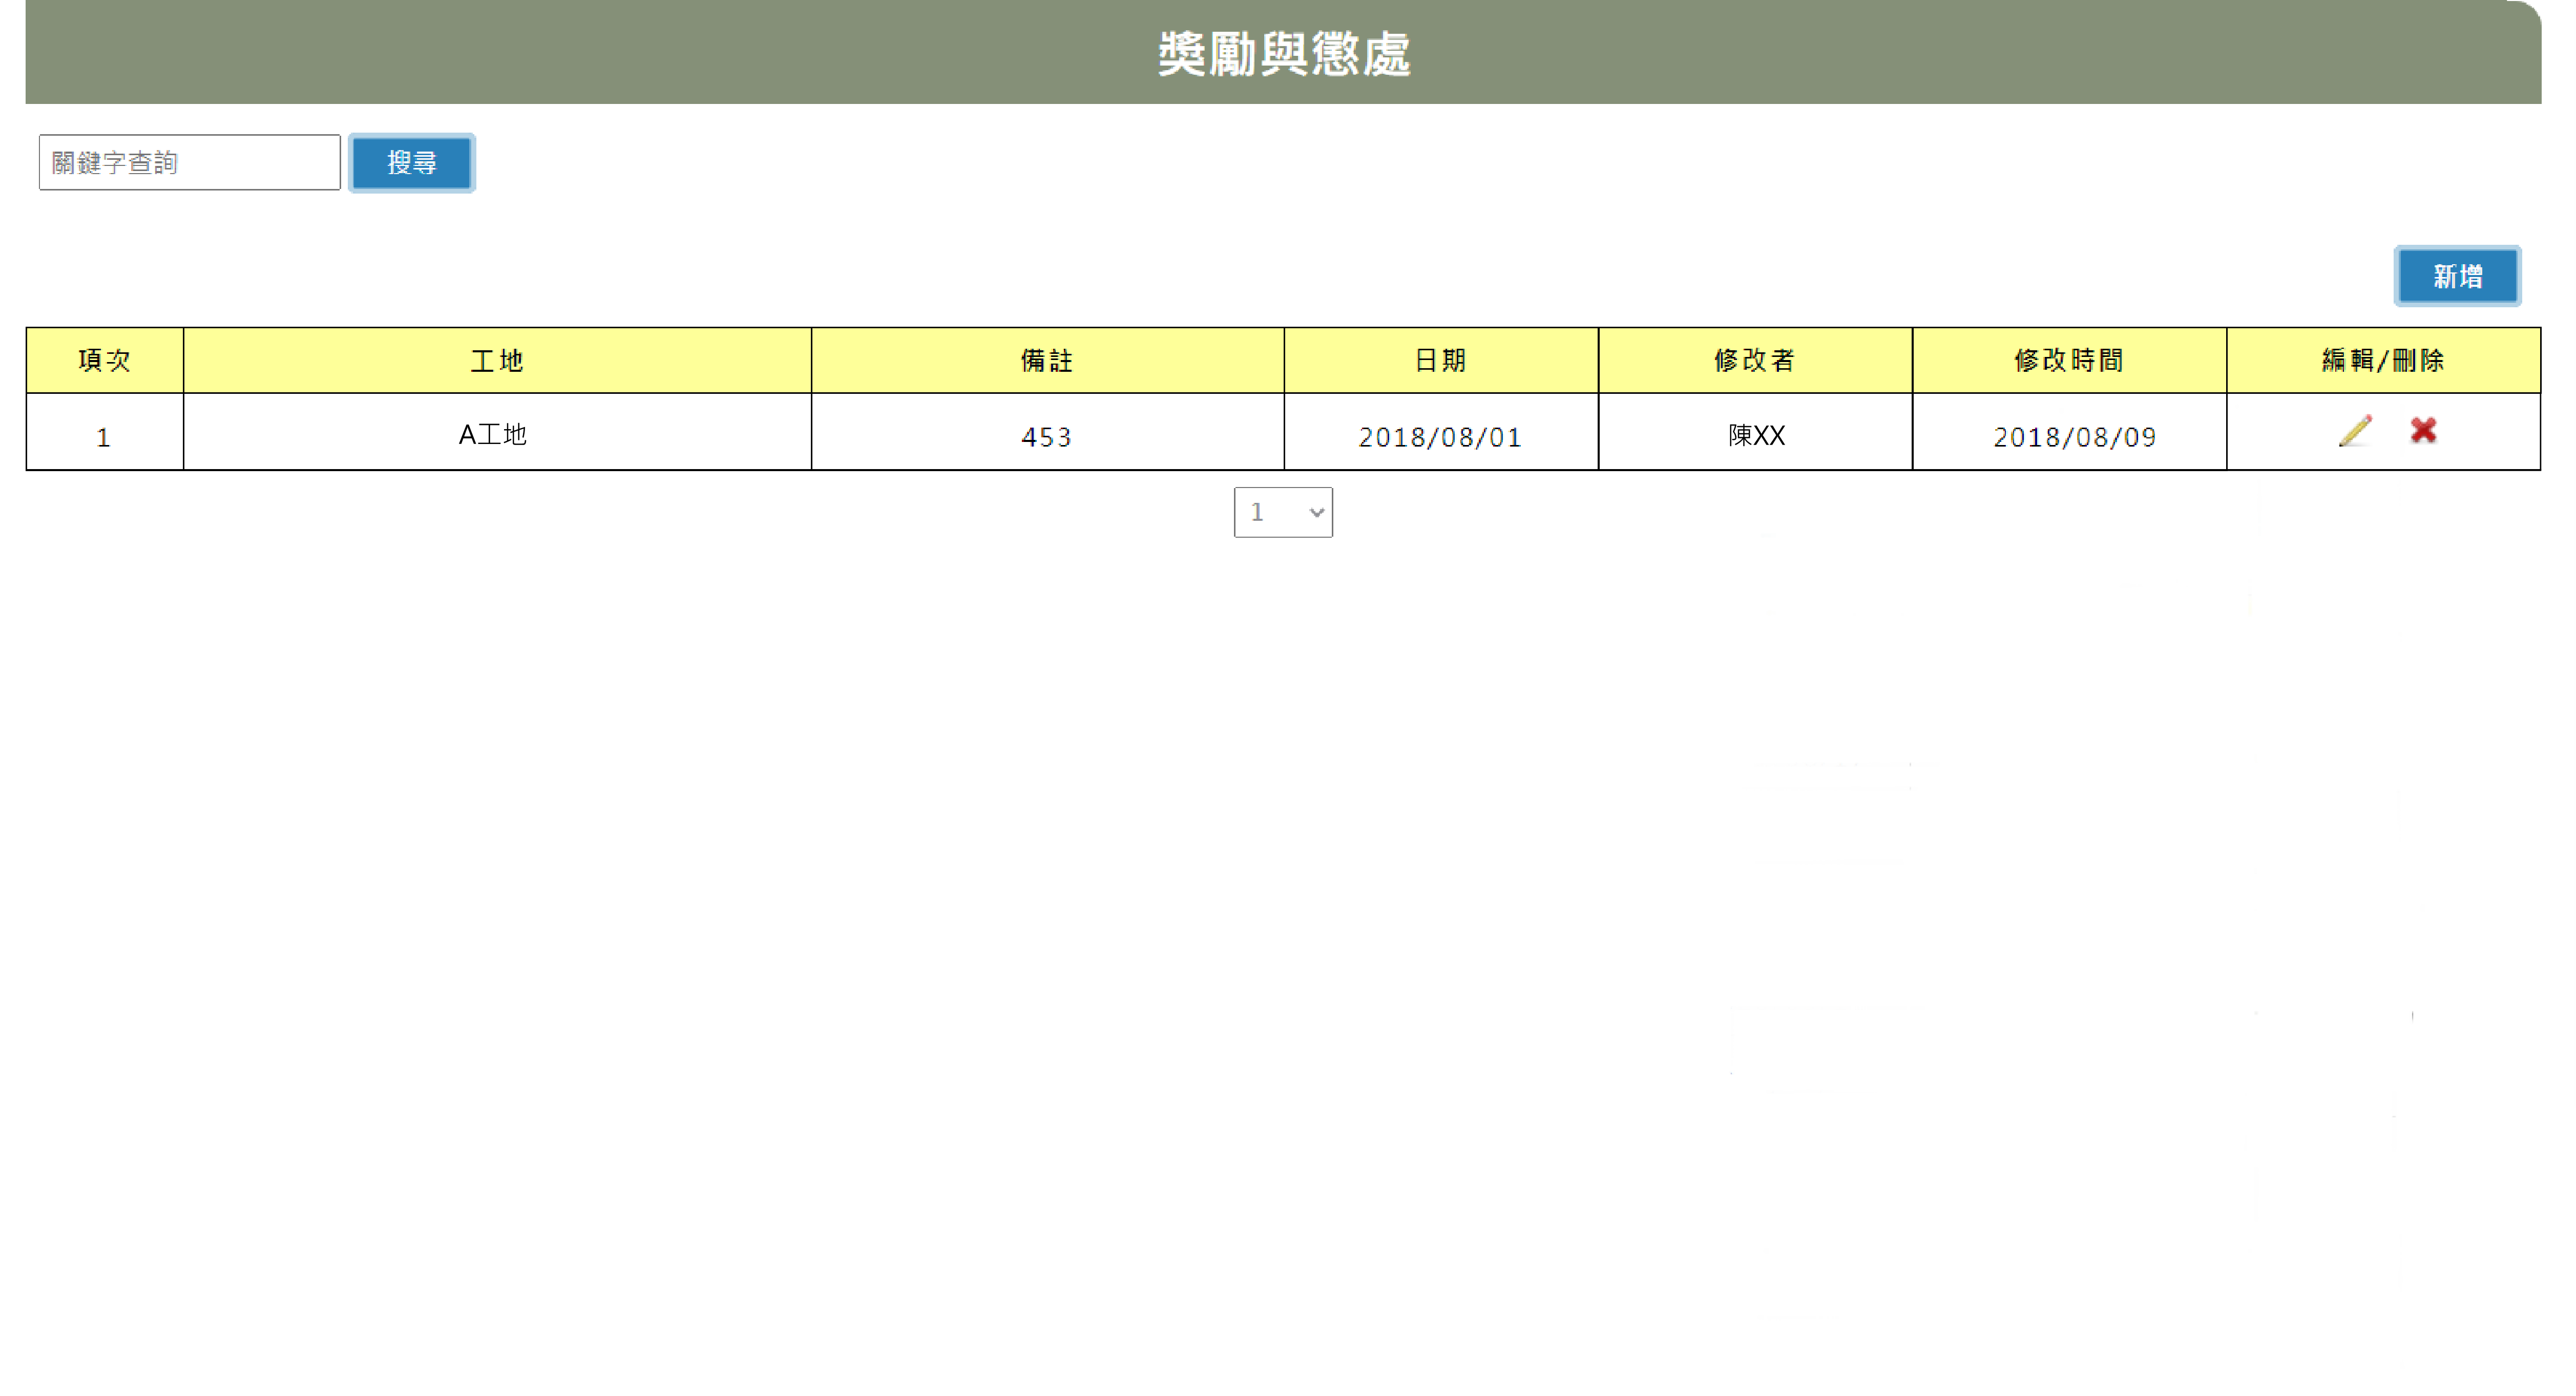Select the item number cell 1 in table

tap(105, 432)
